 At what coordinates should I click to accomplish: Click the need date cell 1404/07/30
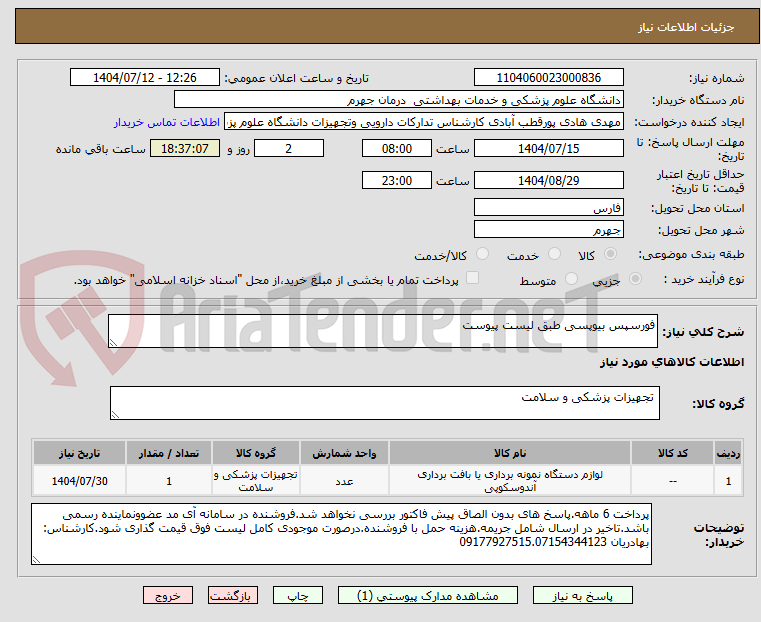pyautogui.click(x=79, y=481)
